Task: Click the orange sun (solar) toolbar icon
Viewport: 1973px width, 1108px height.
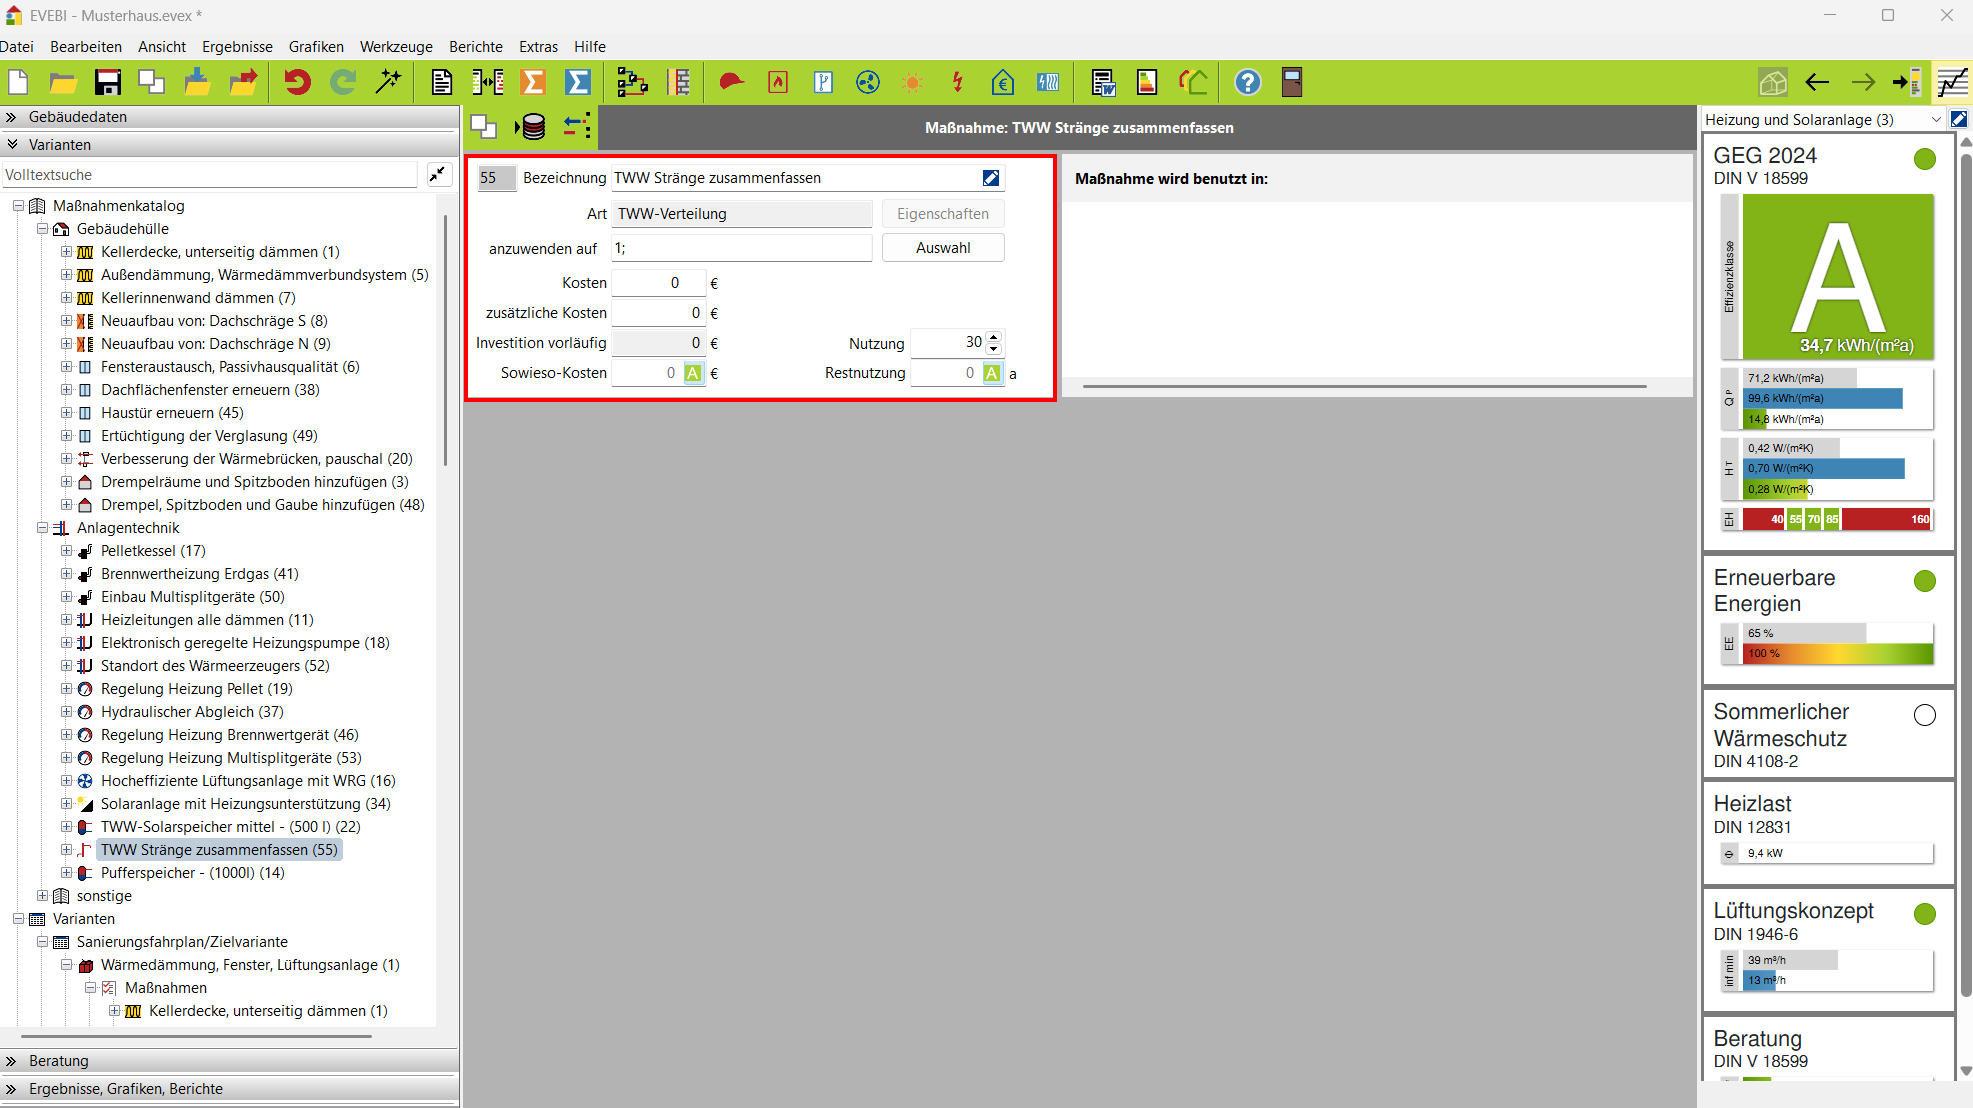Action: click(912, 83)
